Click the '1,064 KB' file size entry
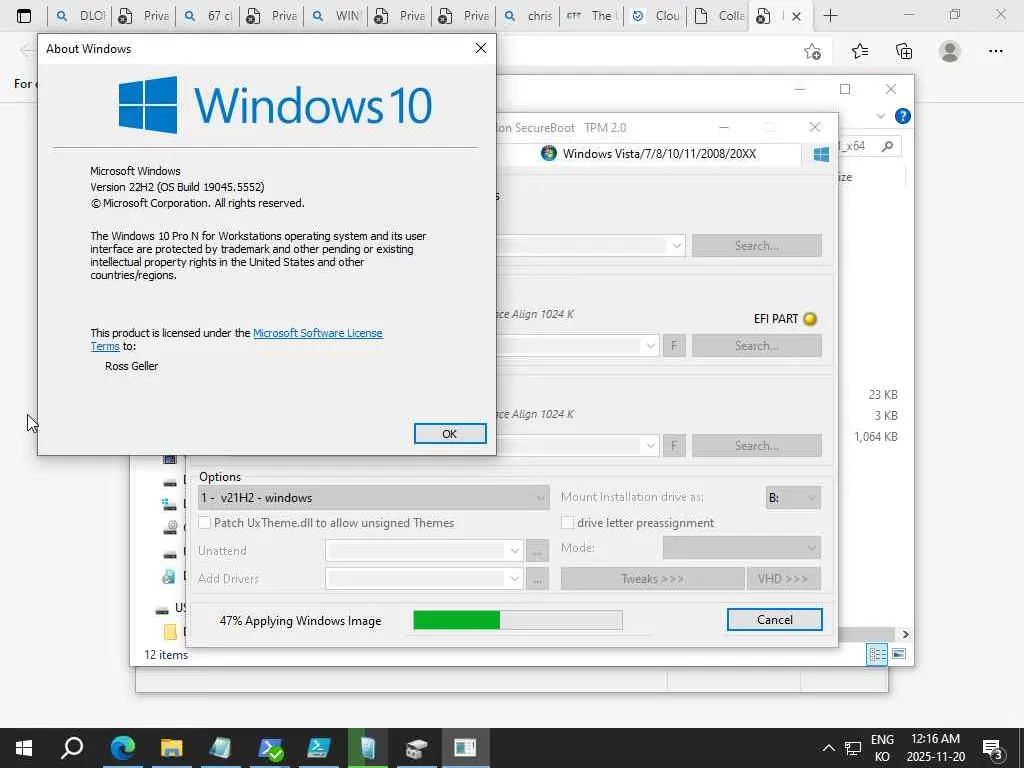The height and width of the screenshot is (768, 1024). [x=876, y=436]
